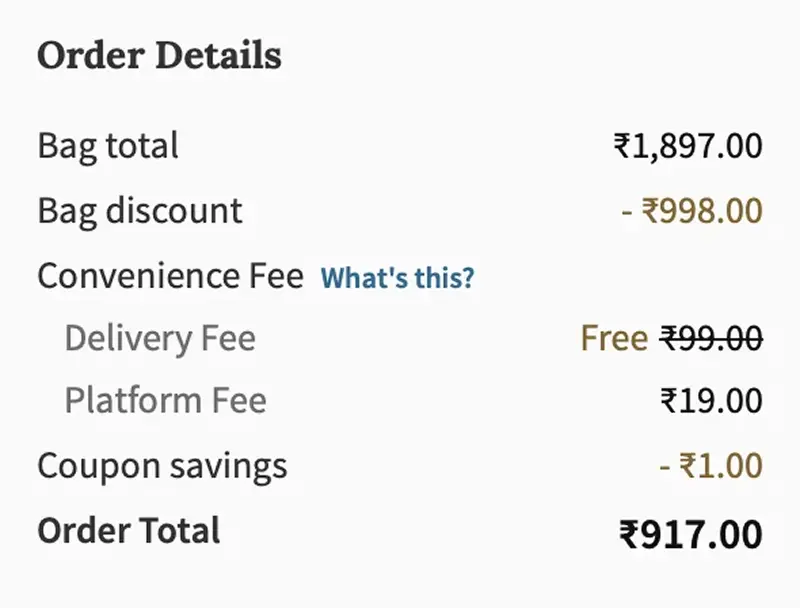Click the Platform Fee label
The width and height of the screenshot is (800, 609).
pos(164,401)
